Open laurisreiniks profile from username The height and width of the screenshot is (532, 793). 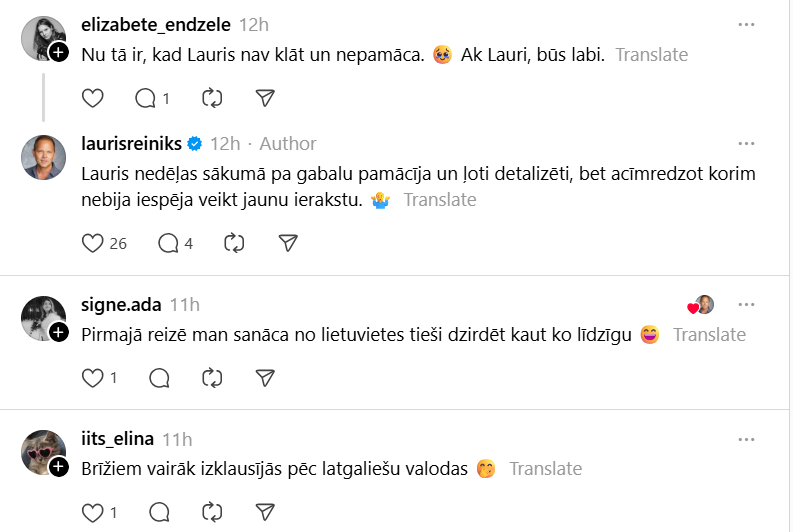click(130, 143)
